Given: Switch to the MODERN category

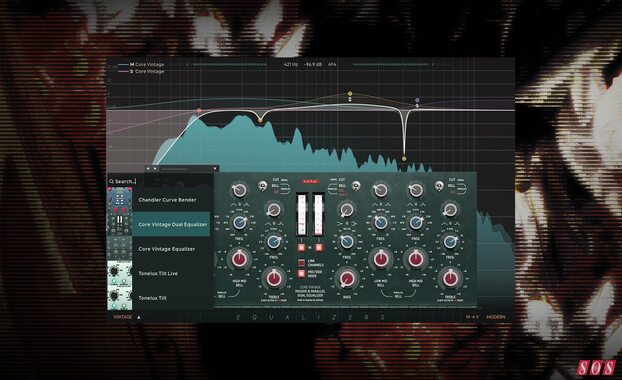Looking at the screenshot, I should (x=495, y=317).
